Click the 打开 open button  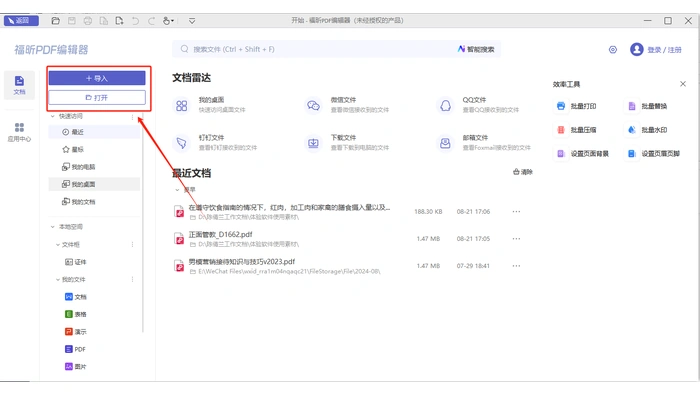click(x=97, y=97)
